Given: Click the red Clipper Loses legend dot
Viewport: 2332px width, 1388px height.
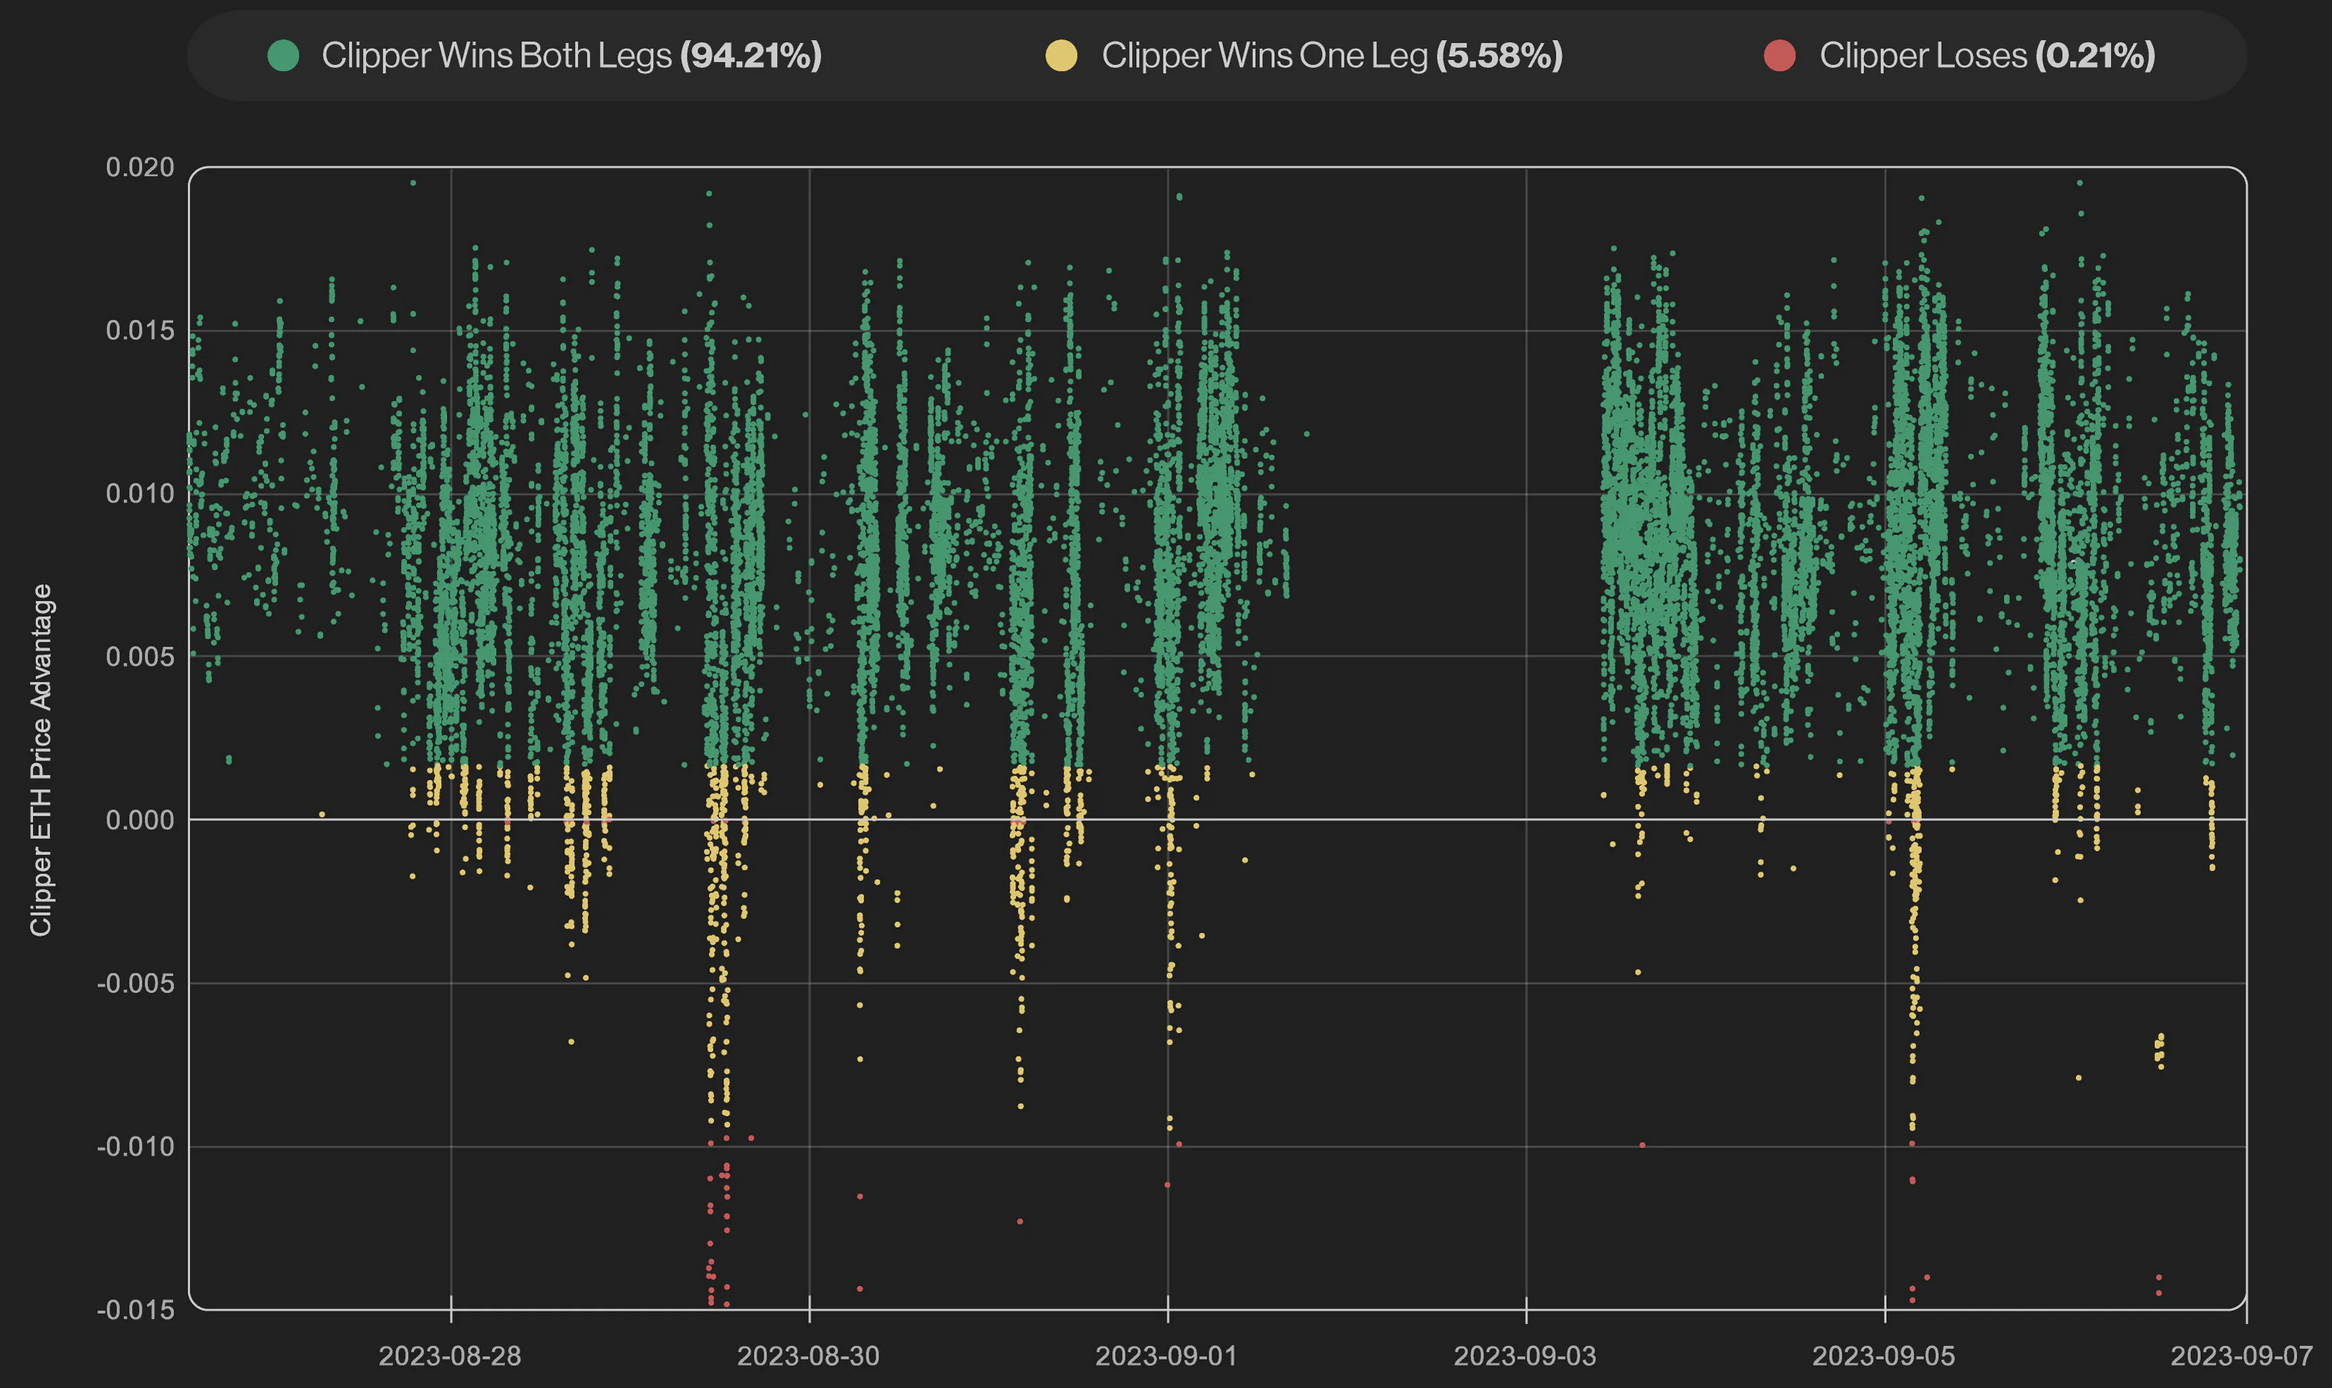Looking at the screenshot, I should tap(1779, 56).
